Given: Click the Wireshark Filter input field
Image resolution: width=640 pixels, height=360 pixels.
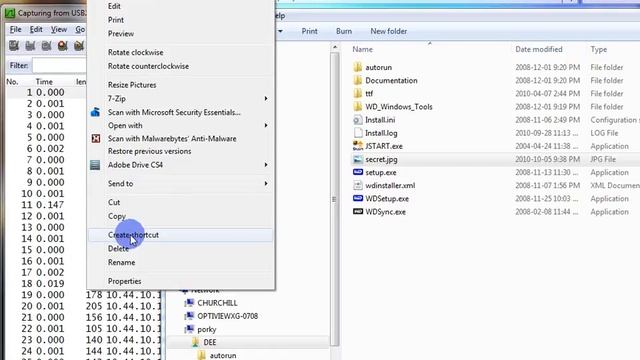Looking at the screenshot, I should click(60, 65).
